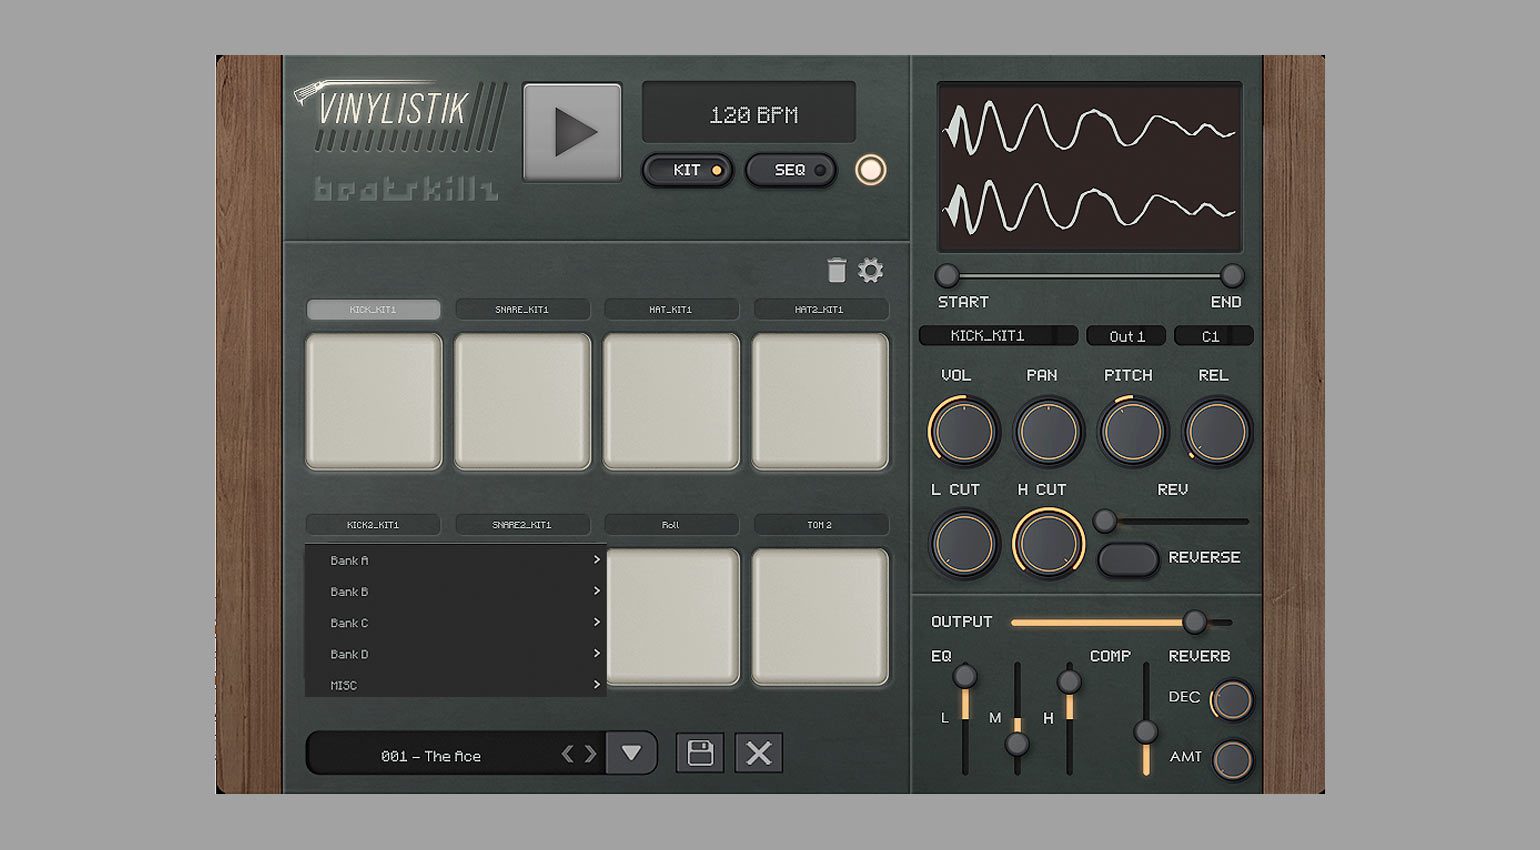Viewport: 1540px width, 850px height.
Task: Trigger the HAT_KIT1 drum pad
Action: tap(671, 401)
